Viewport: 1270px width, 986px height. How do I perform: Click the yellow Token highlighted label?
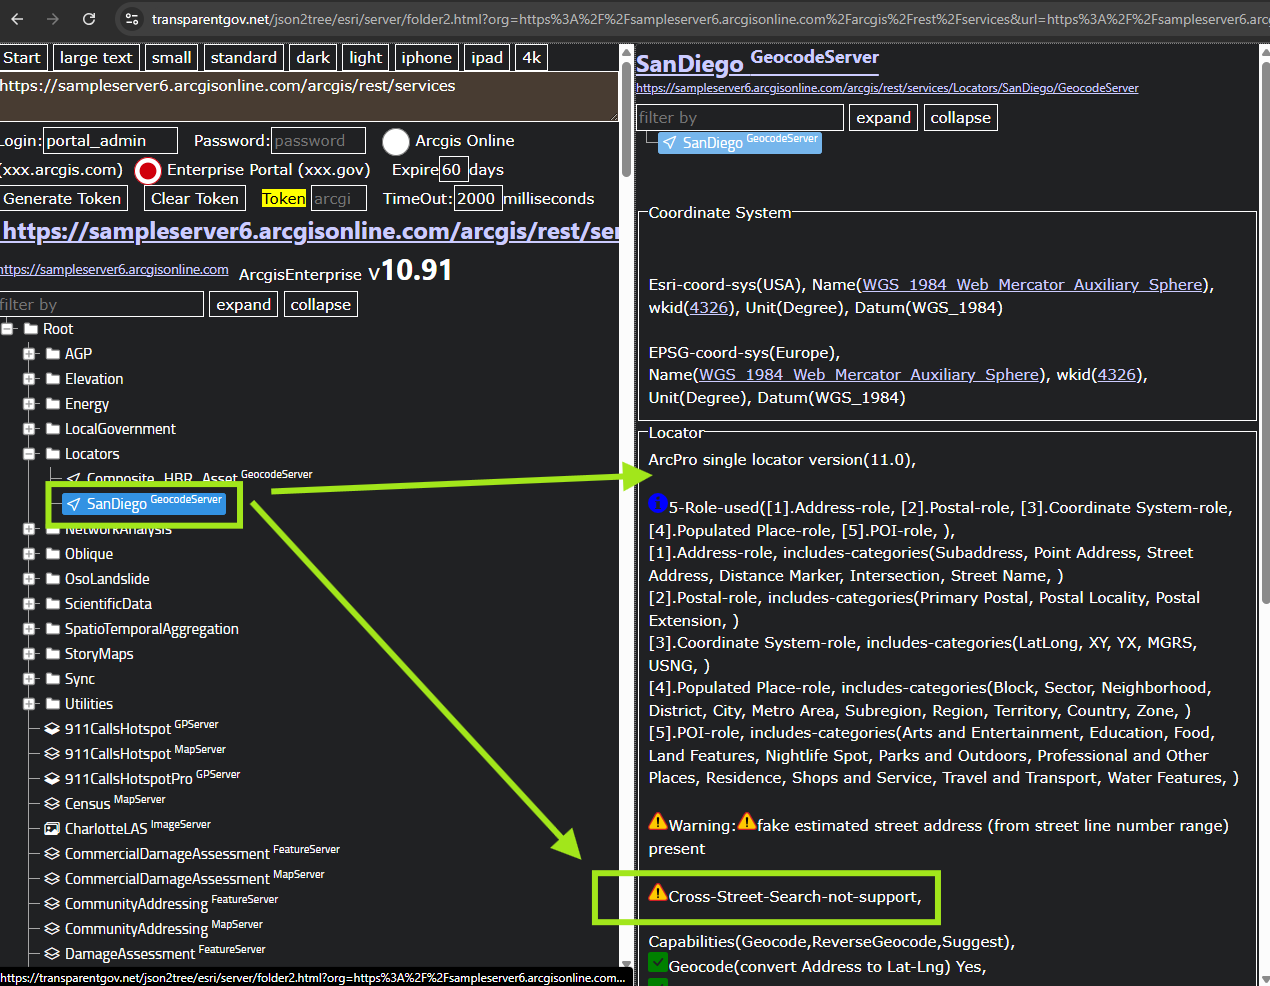click(283, 199)
